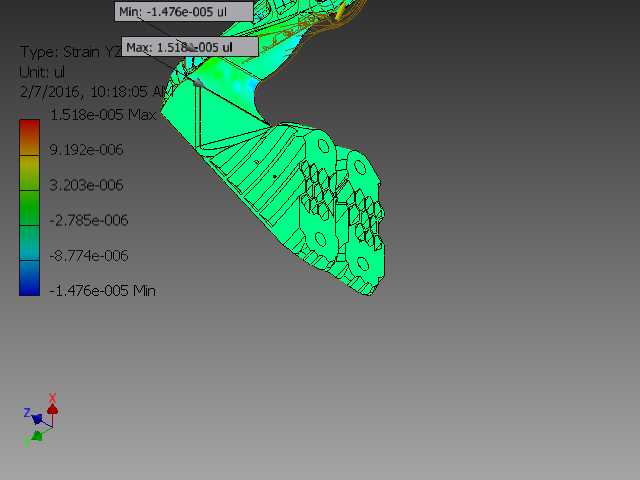Click the 2/7/2016 10:18:05 timestamp text
Image resolution: width=640 pixels, height=480 pixels.
(x=96, y=91)
